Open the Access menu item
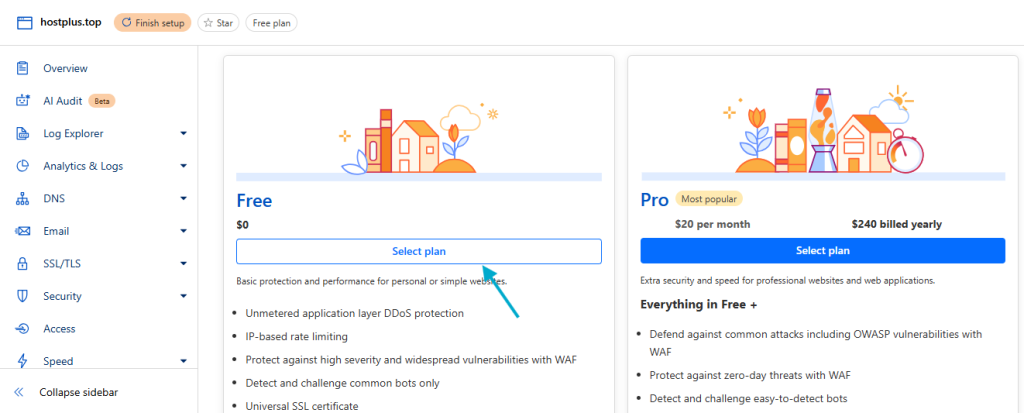Image resolution: width=1024 pixels, height=413 pixels. pyautogui.click(x=59, y=329)
